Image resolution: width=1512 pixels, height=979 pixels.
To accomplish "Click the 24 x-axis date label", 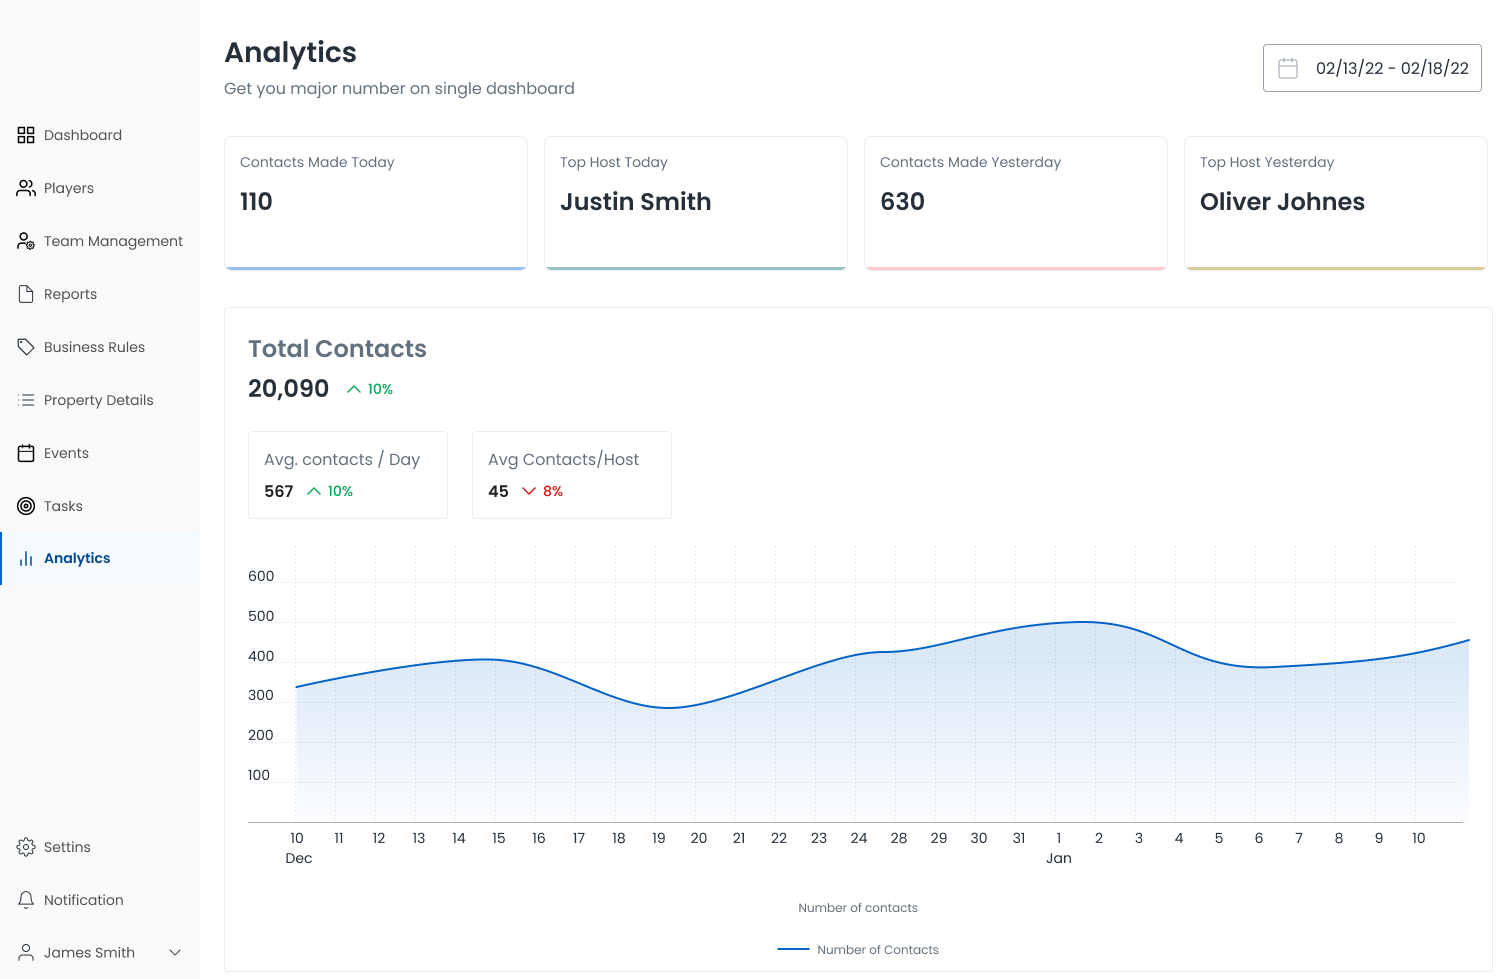I will (x=859, y=838).
